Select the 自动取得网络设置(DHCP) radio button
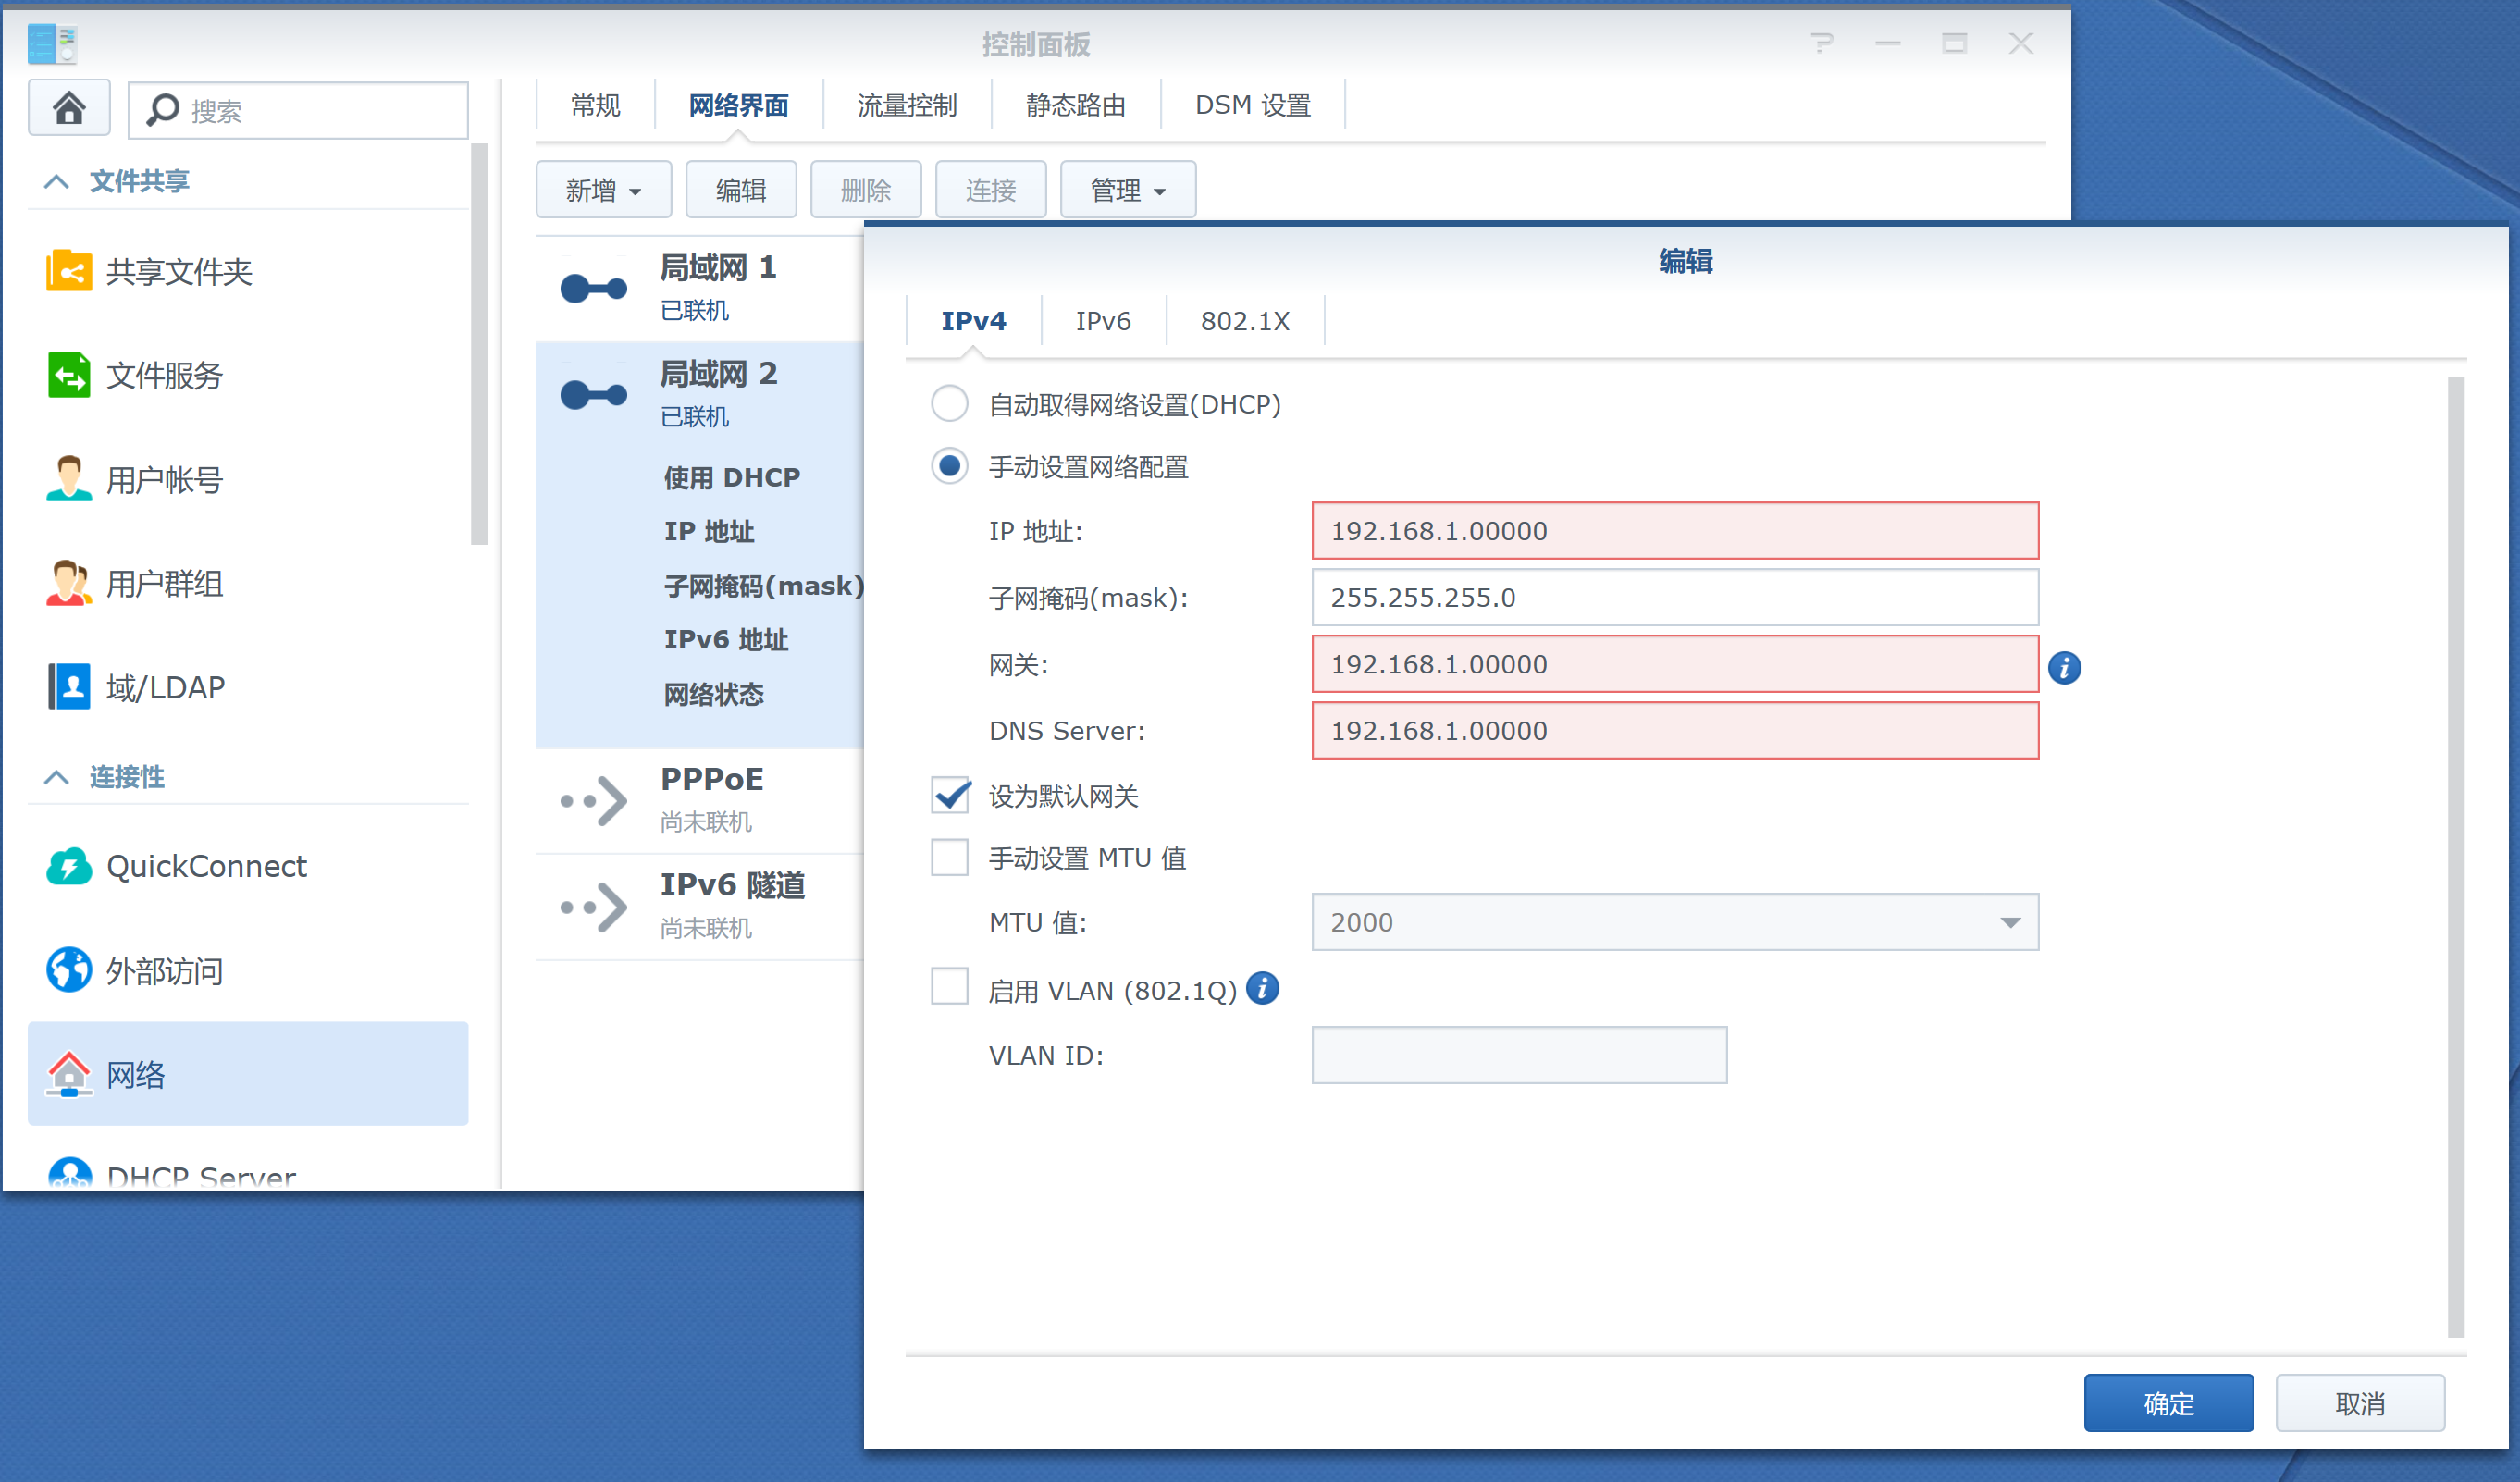This screenshot has width=2520, height=1482. [x=949, y=404]
